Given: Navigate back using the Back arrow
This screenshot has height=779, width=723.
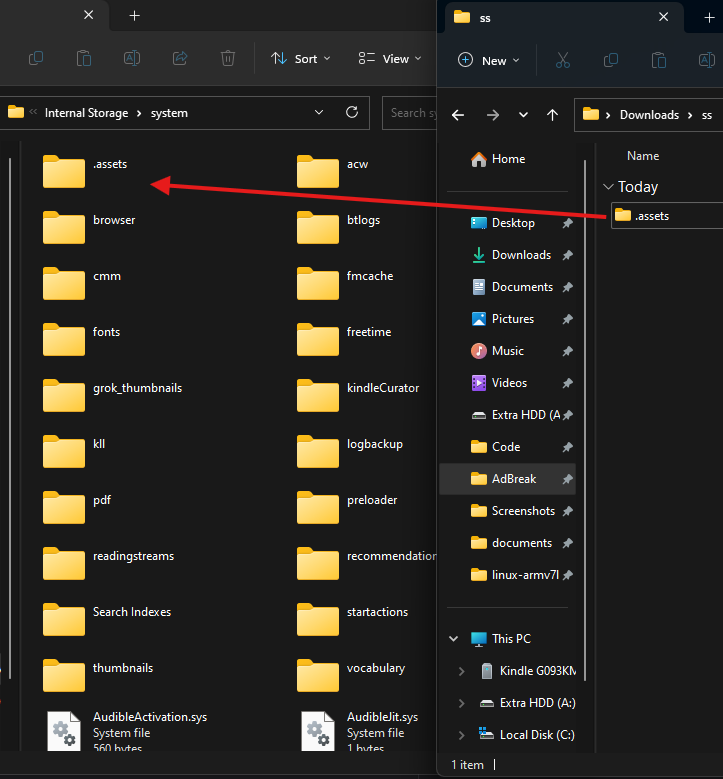Looking at the screenshot, I should coord(458,115).
